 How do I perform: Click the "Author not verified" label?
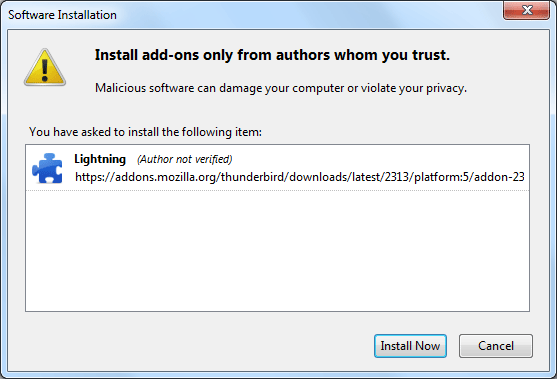coord(185,159)
